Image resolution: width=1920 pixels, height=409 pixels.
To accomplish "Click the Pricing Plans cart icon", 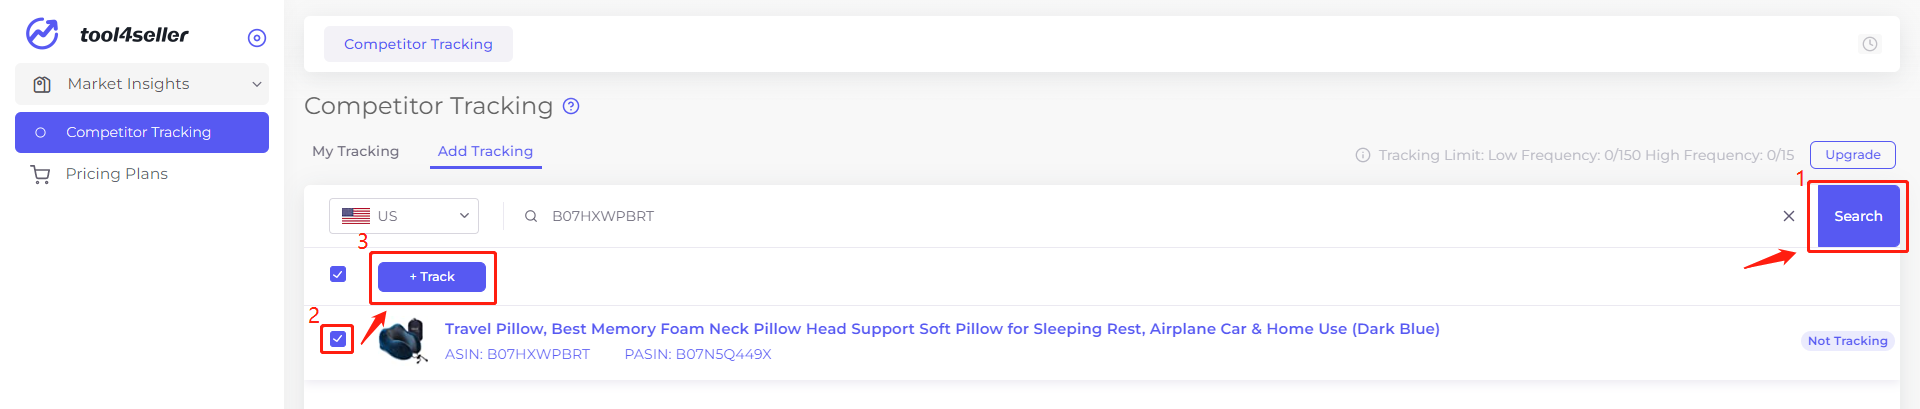I will point(40,174).
